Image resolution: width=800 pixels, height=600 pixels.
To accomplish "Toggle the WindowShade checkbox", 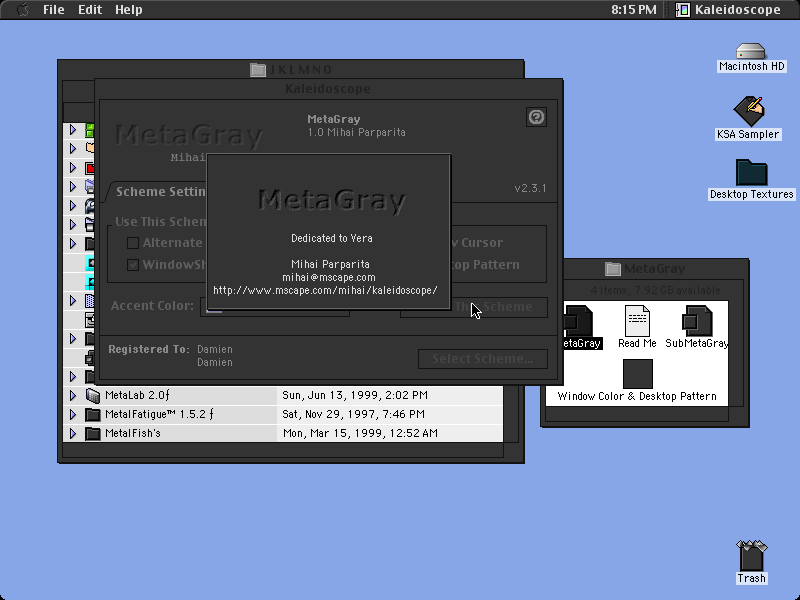I will coord(133,265).
